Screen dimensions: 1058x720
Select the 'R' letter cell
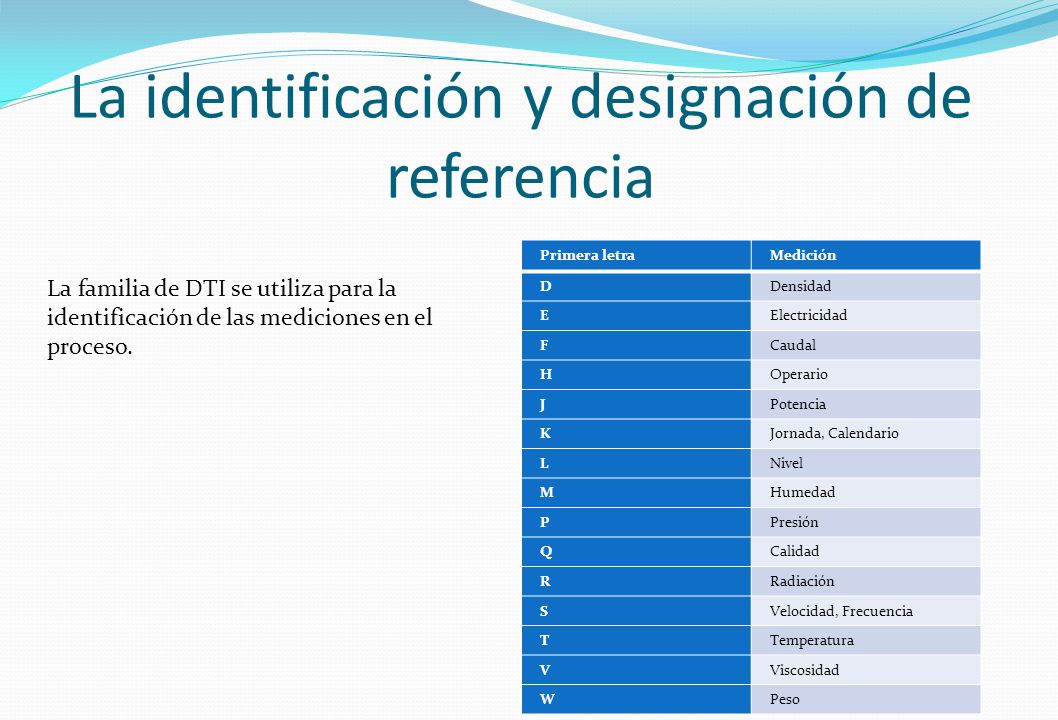pos(636,581)
